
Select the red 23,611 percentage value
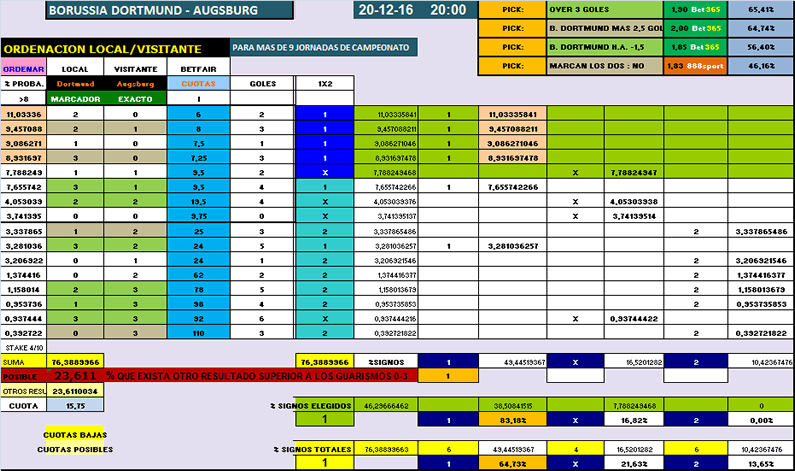click(x=75, y=376)
